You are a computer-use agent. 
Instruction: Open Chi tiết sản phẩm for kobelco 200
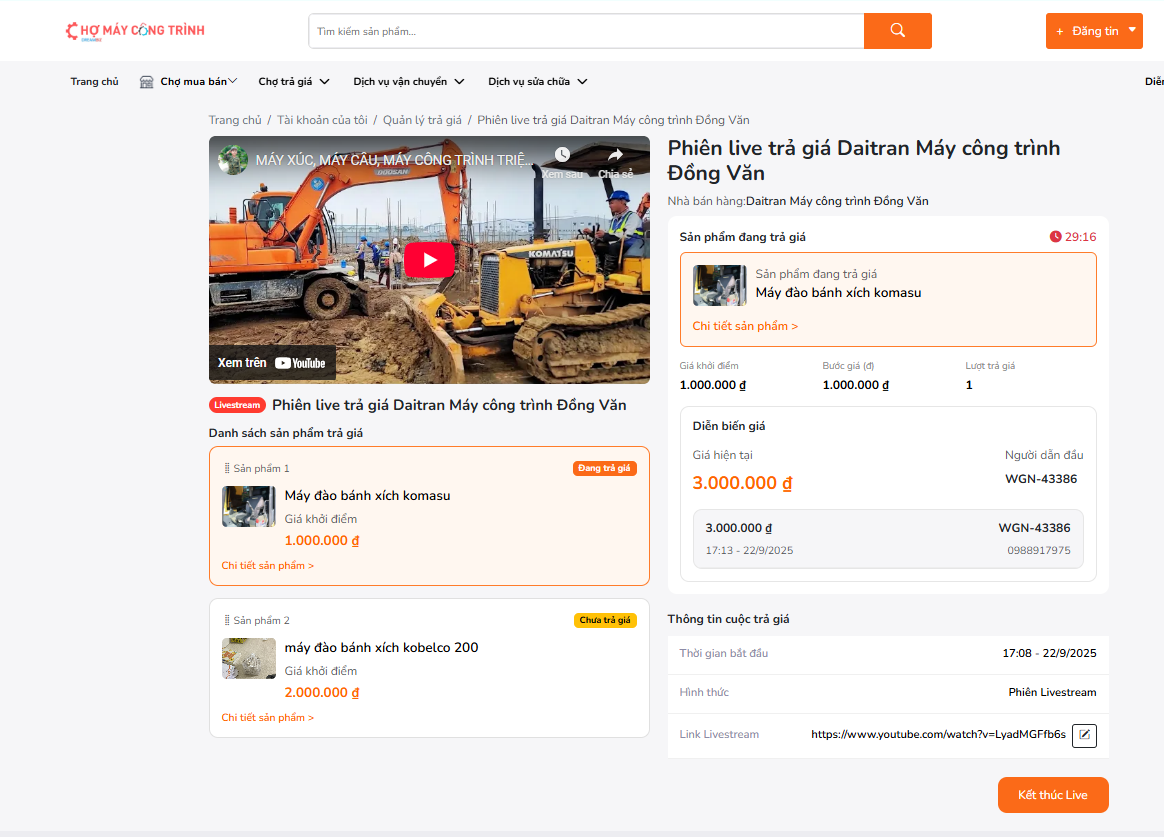click(x=267, y=718)
